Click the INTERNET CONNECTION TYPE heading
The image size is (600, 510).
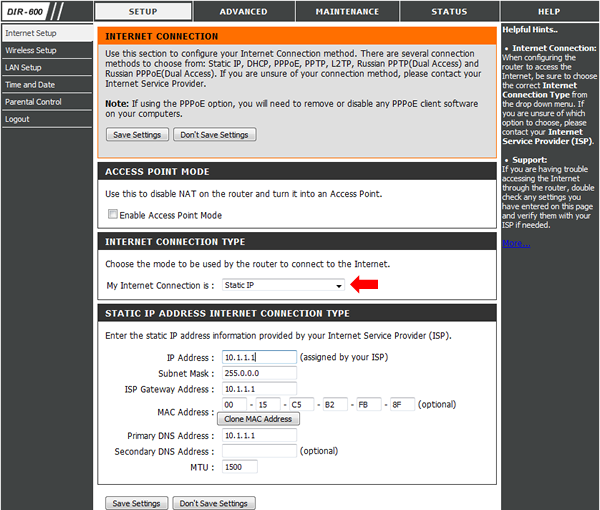pos(175,242)
